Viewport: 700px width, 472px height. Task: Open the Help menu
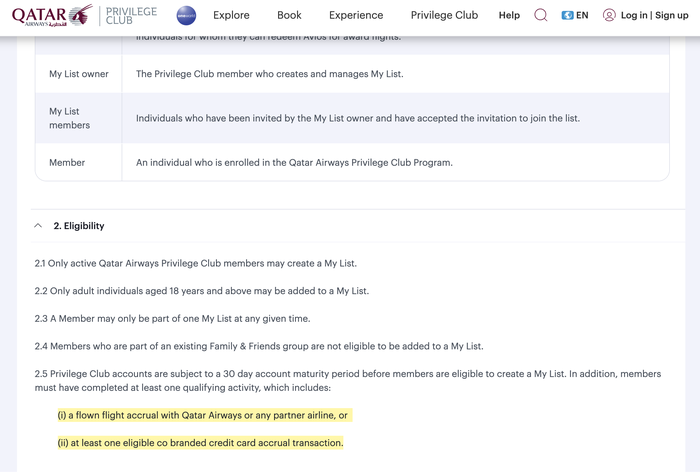coord(509,15)
